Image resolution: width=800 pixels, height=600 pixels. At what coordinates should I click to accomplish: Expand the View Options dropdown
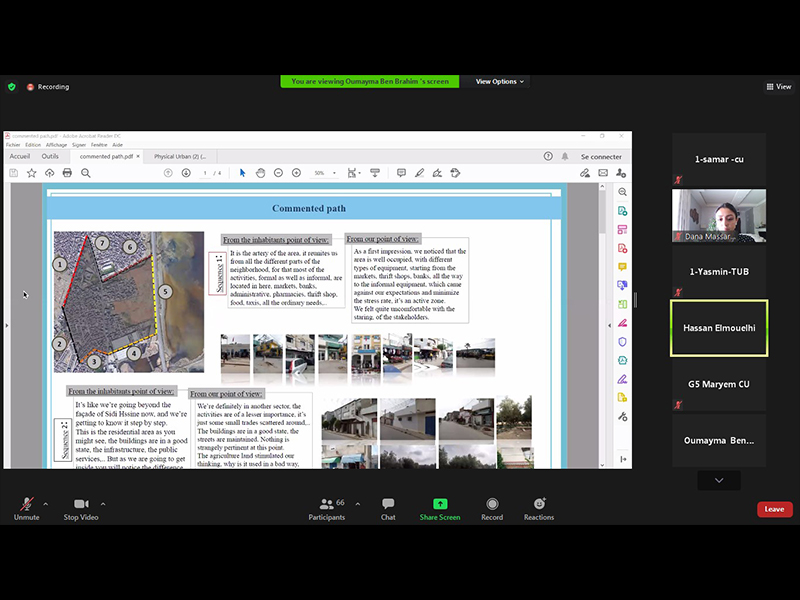tap(499, 82)
